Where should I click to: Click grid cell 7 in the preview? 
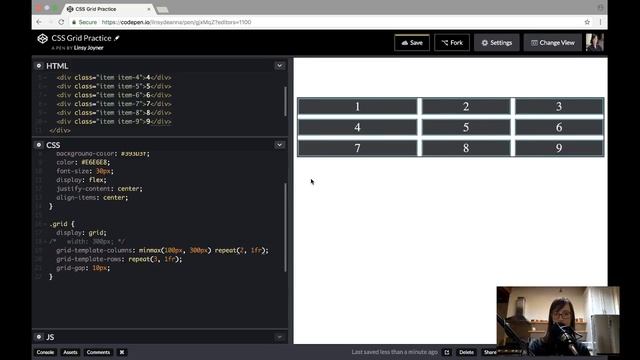pyautogui.click(x=358, y=148)
